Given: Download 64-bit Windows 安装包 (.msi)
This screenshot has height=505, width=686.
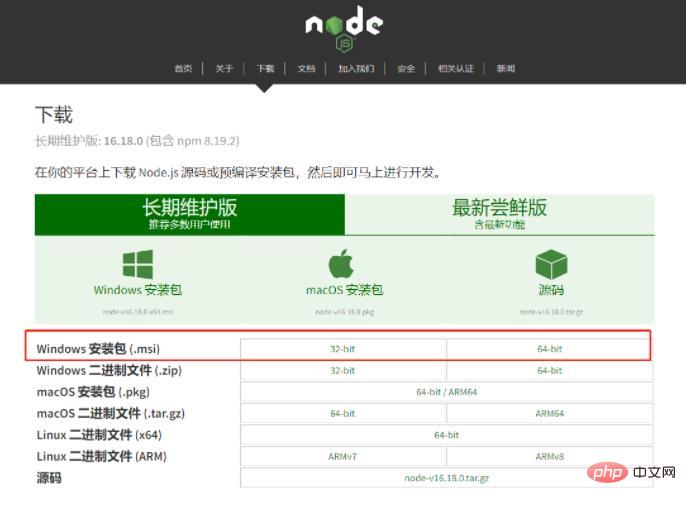Looking at the screenshot, I should [x=550, y=349].
